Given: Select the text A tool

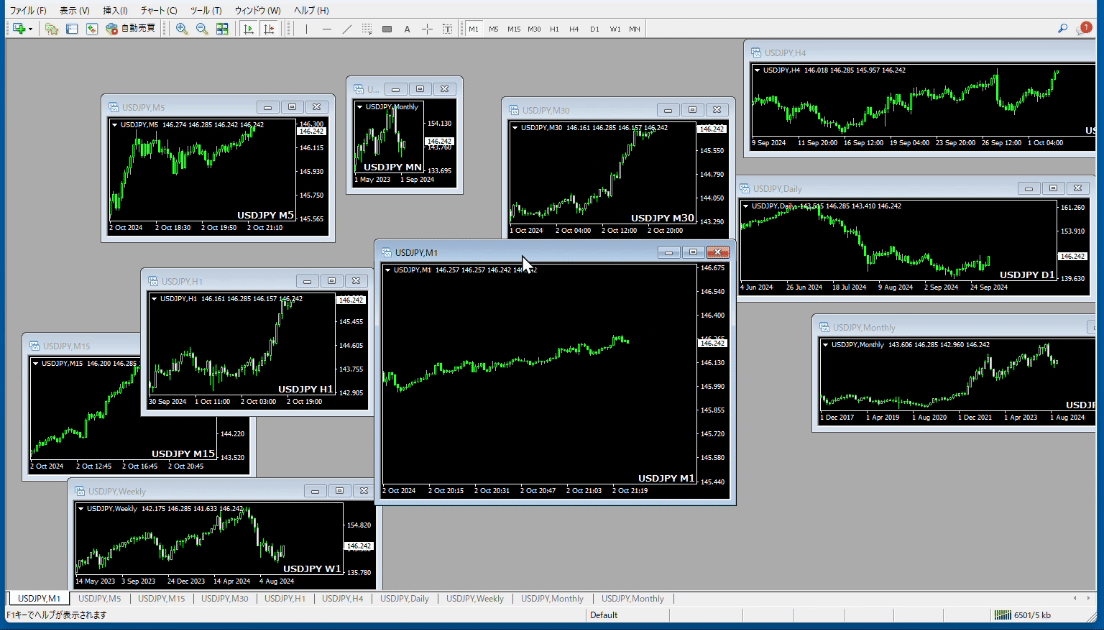Looking at the screenshot, I should tap(407, 29).
